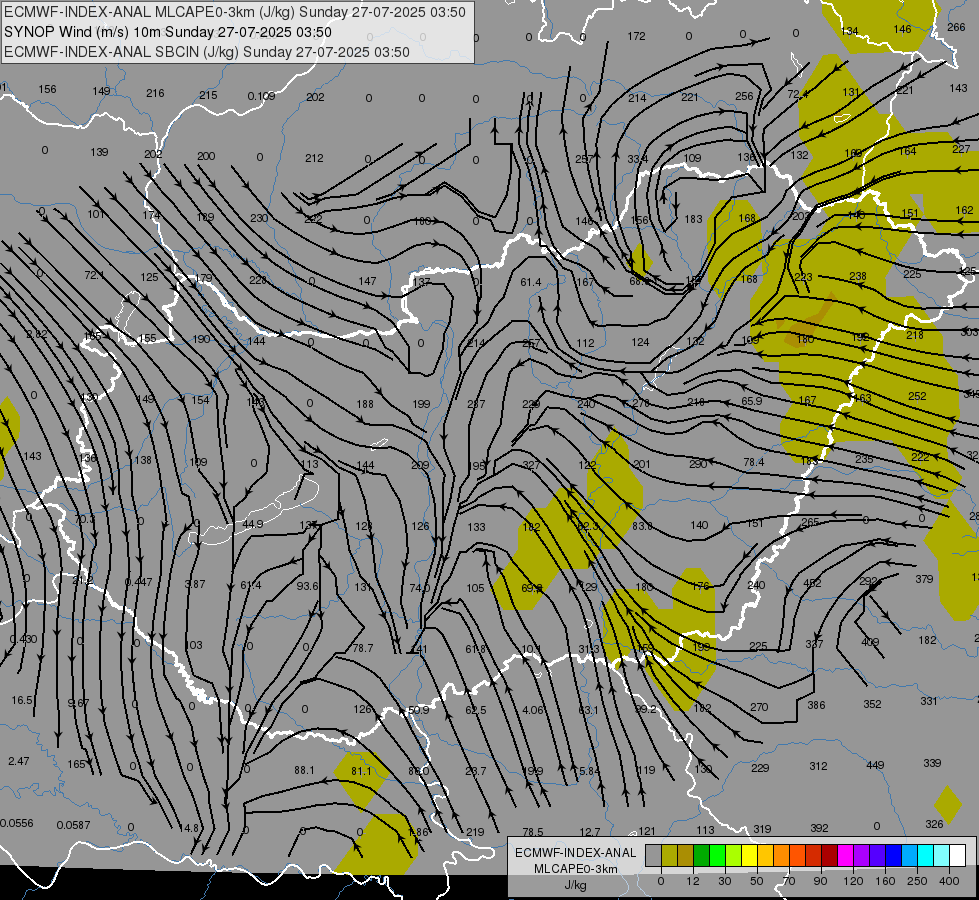979x900 pixels.
Task: Click the '339' value on the map
Action: pyautogui.click(x=932, y=763)
